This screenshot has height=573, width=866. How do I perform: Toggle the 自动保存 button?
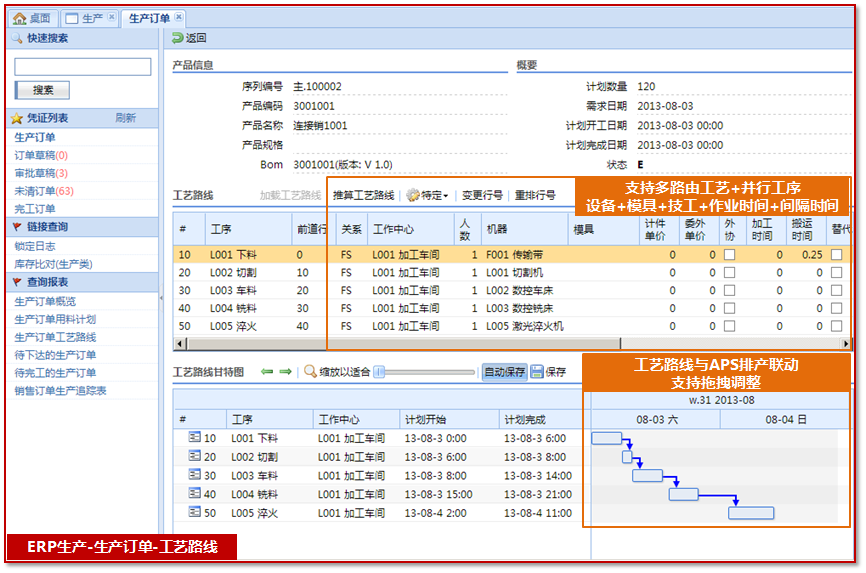505,372
